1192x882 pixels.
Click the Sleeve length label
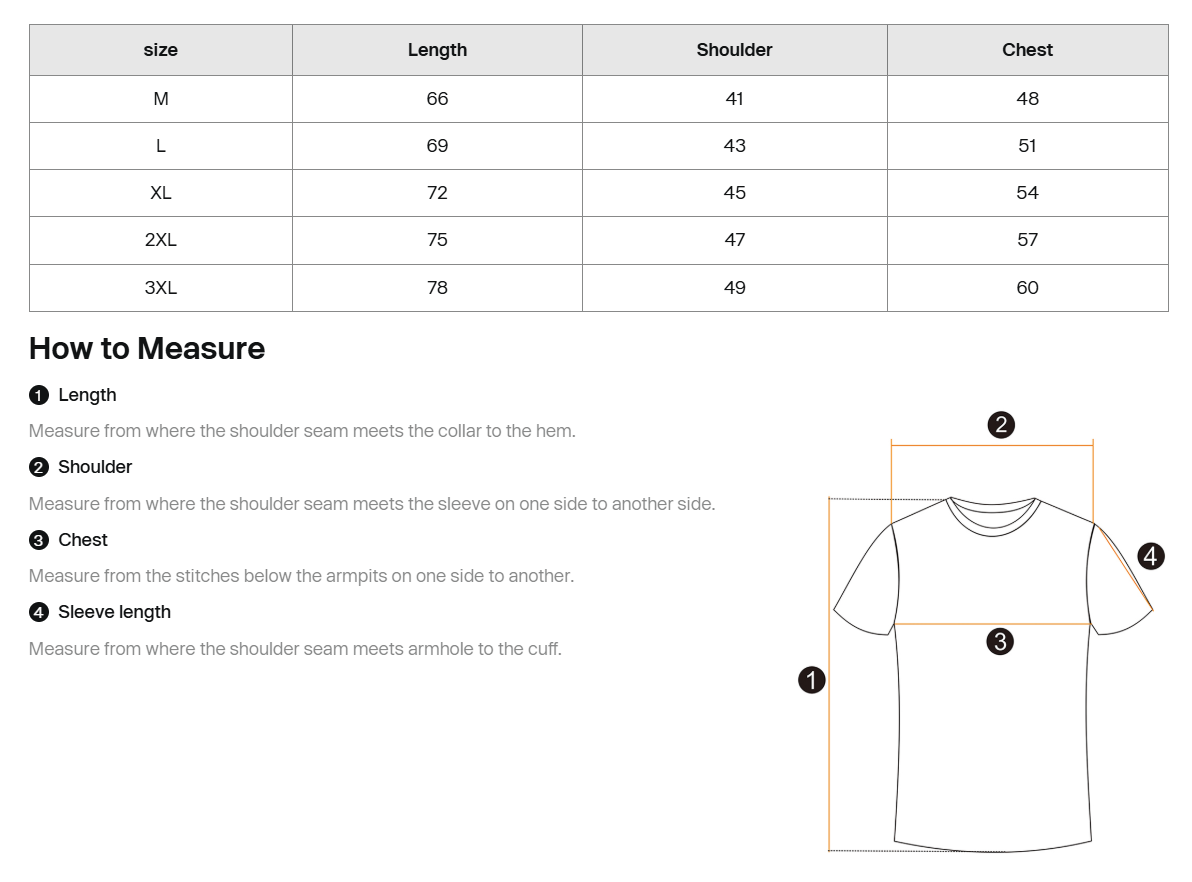pyautogui.click(x=114, y=612)
